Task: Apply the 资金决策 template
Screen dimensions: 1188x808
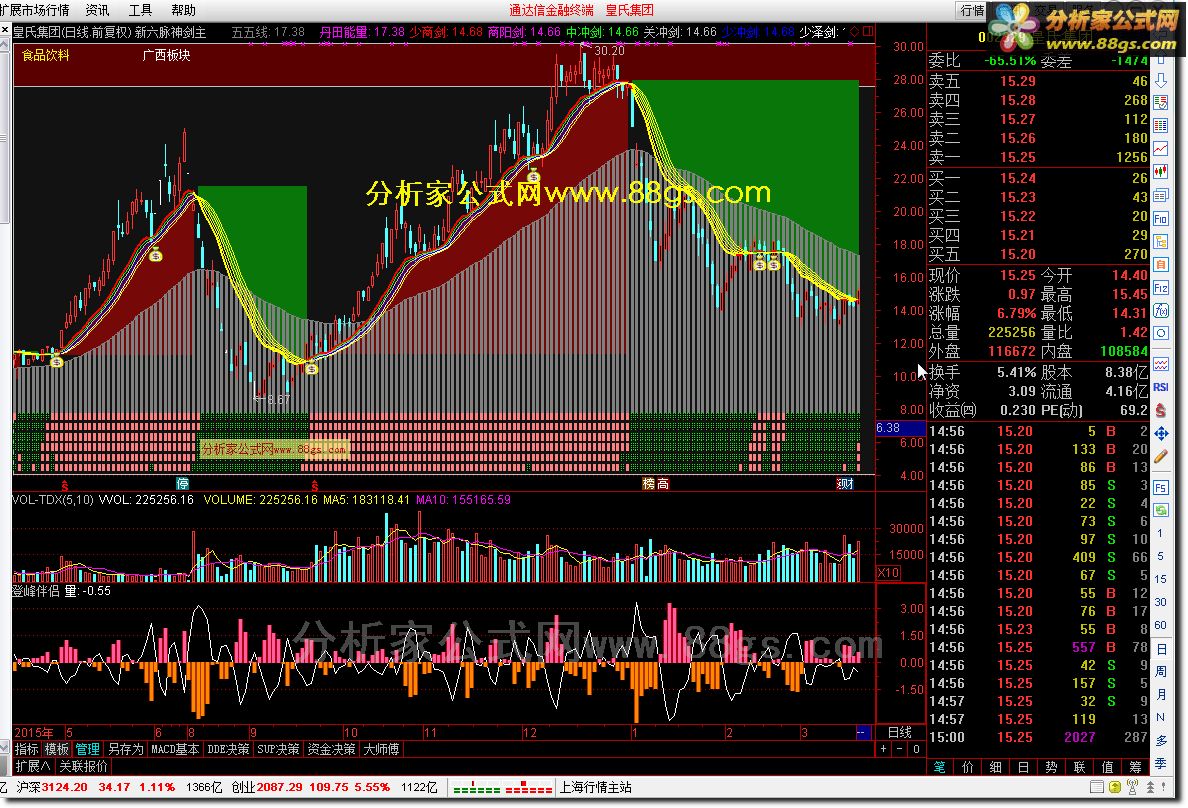Action: tap(331, 750)
